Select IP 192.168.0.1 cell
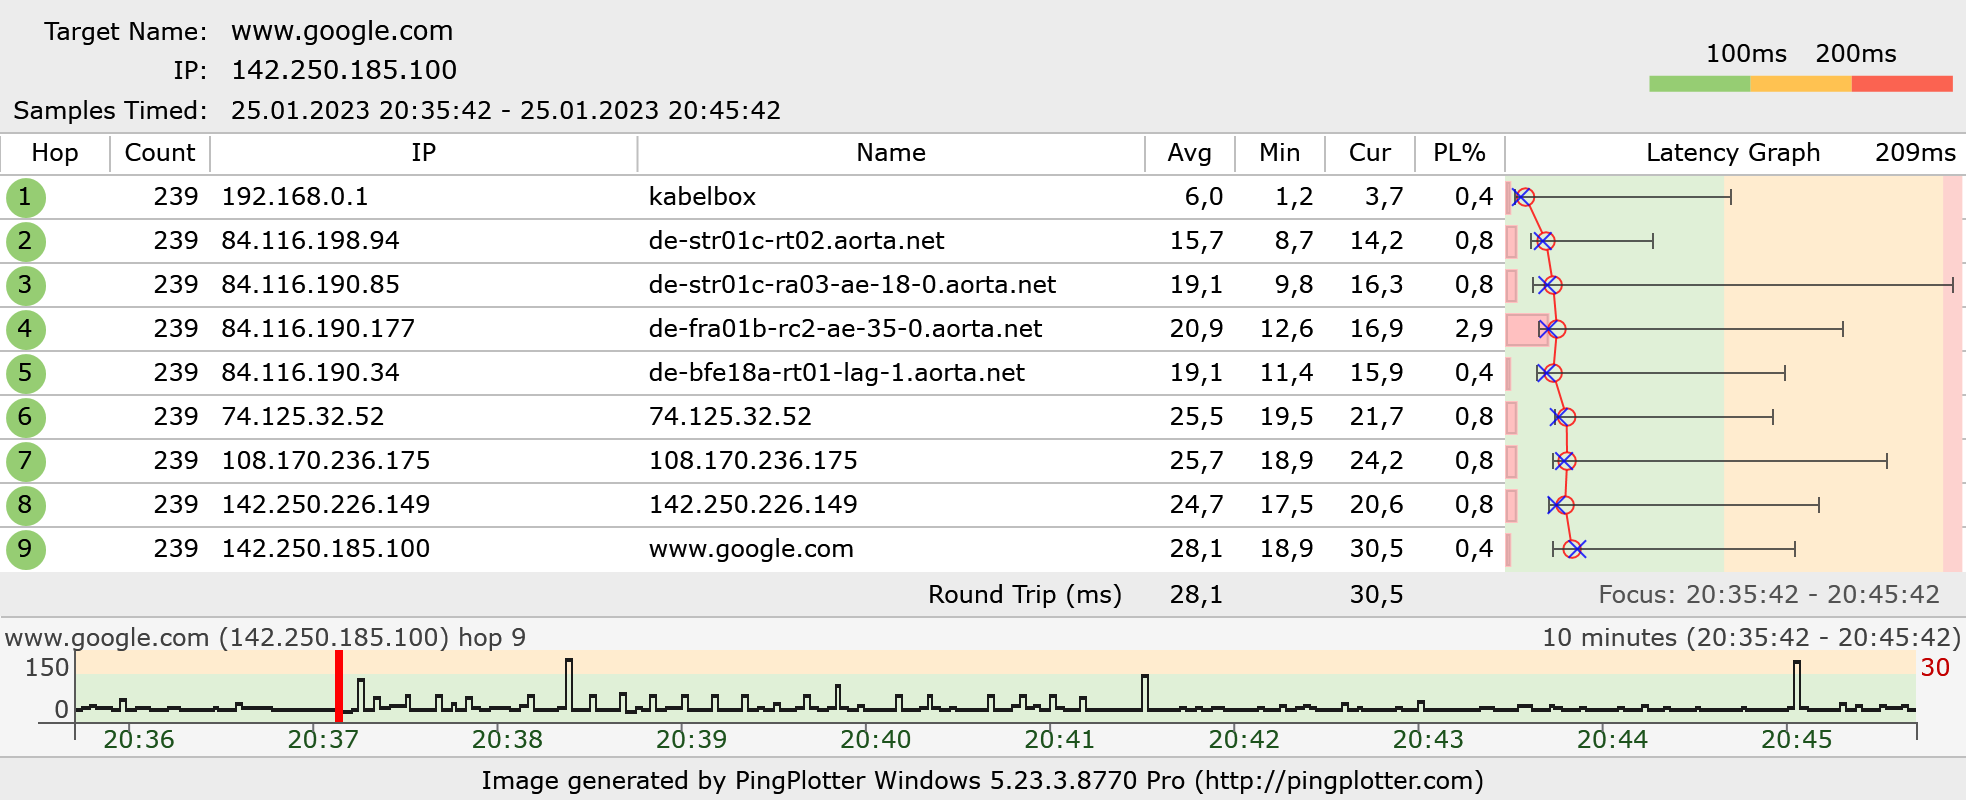The image size is (1966, 800). tap(295, 197)
